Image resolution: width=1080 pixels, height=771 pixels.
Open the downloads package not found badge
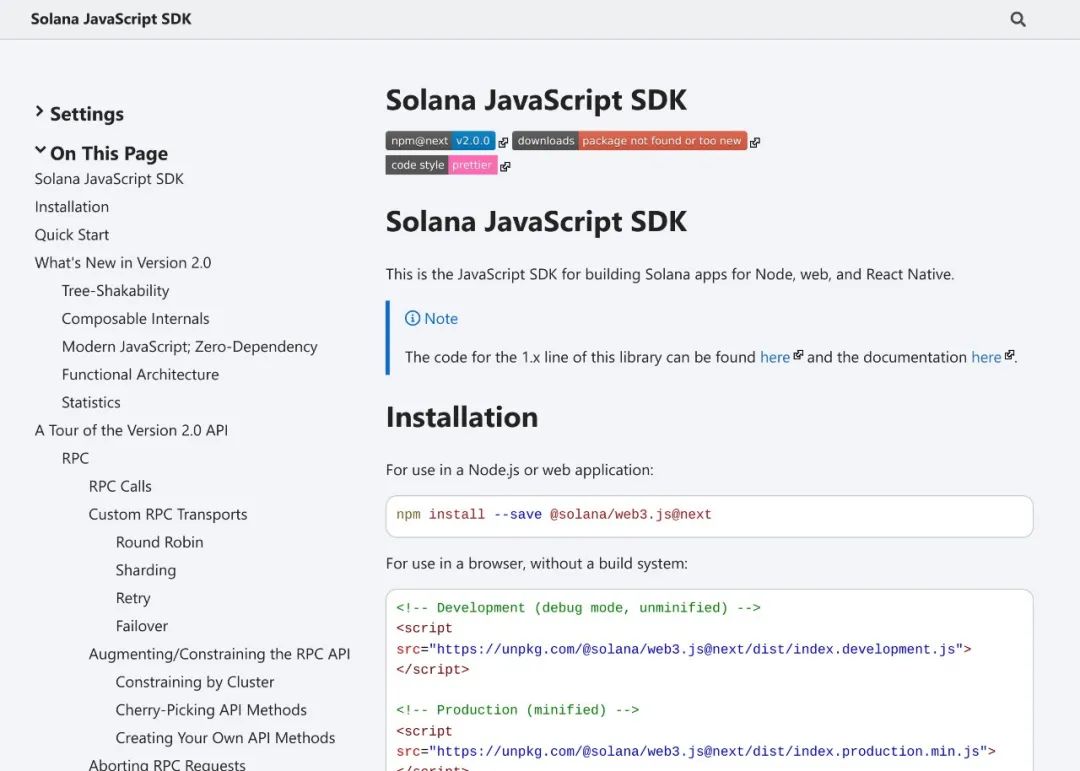click(x=630, y=141)
